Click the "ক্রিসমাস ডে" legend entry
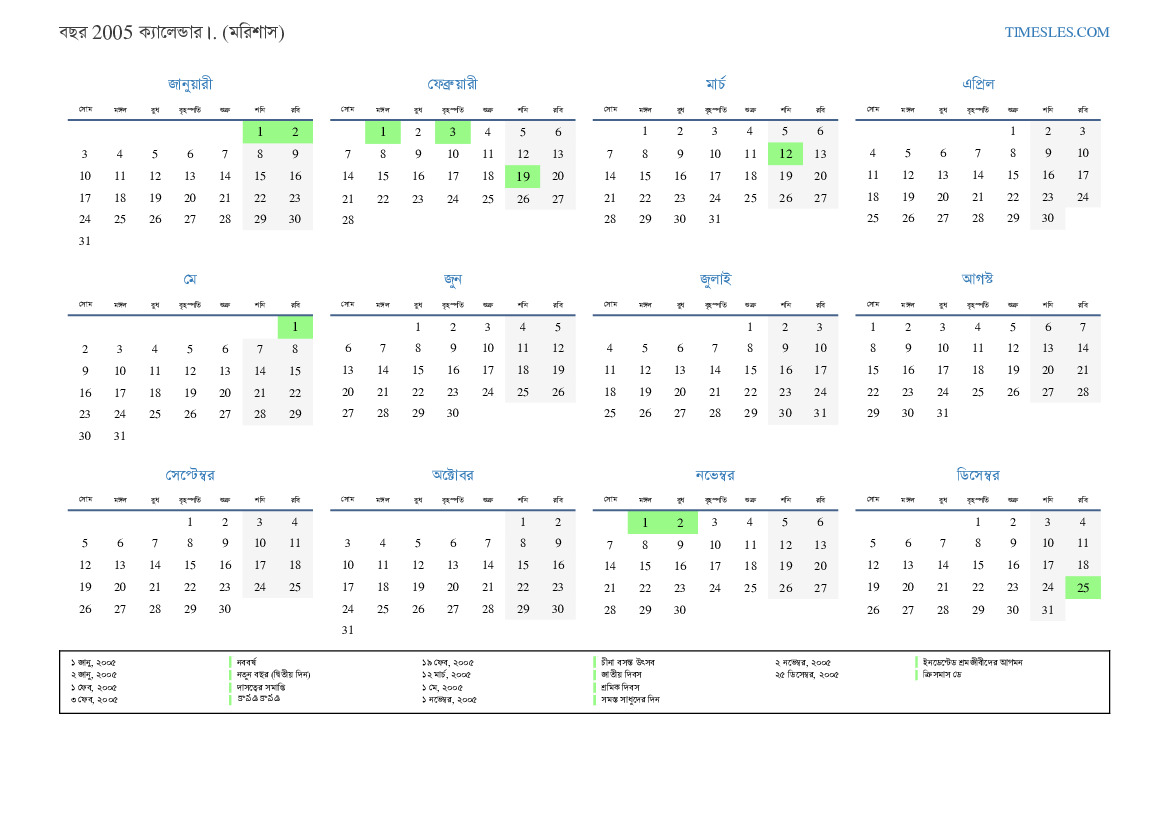 point(942,674)
